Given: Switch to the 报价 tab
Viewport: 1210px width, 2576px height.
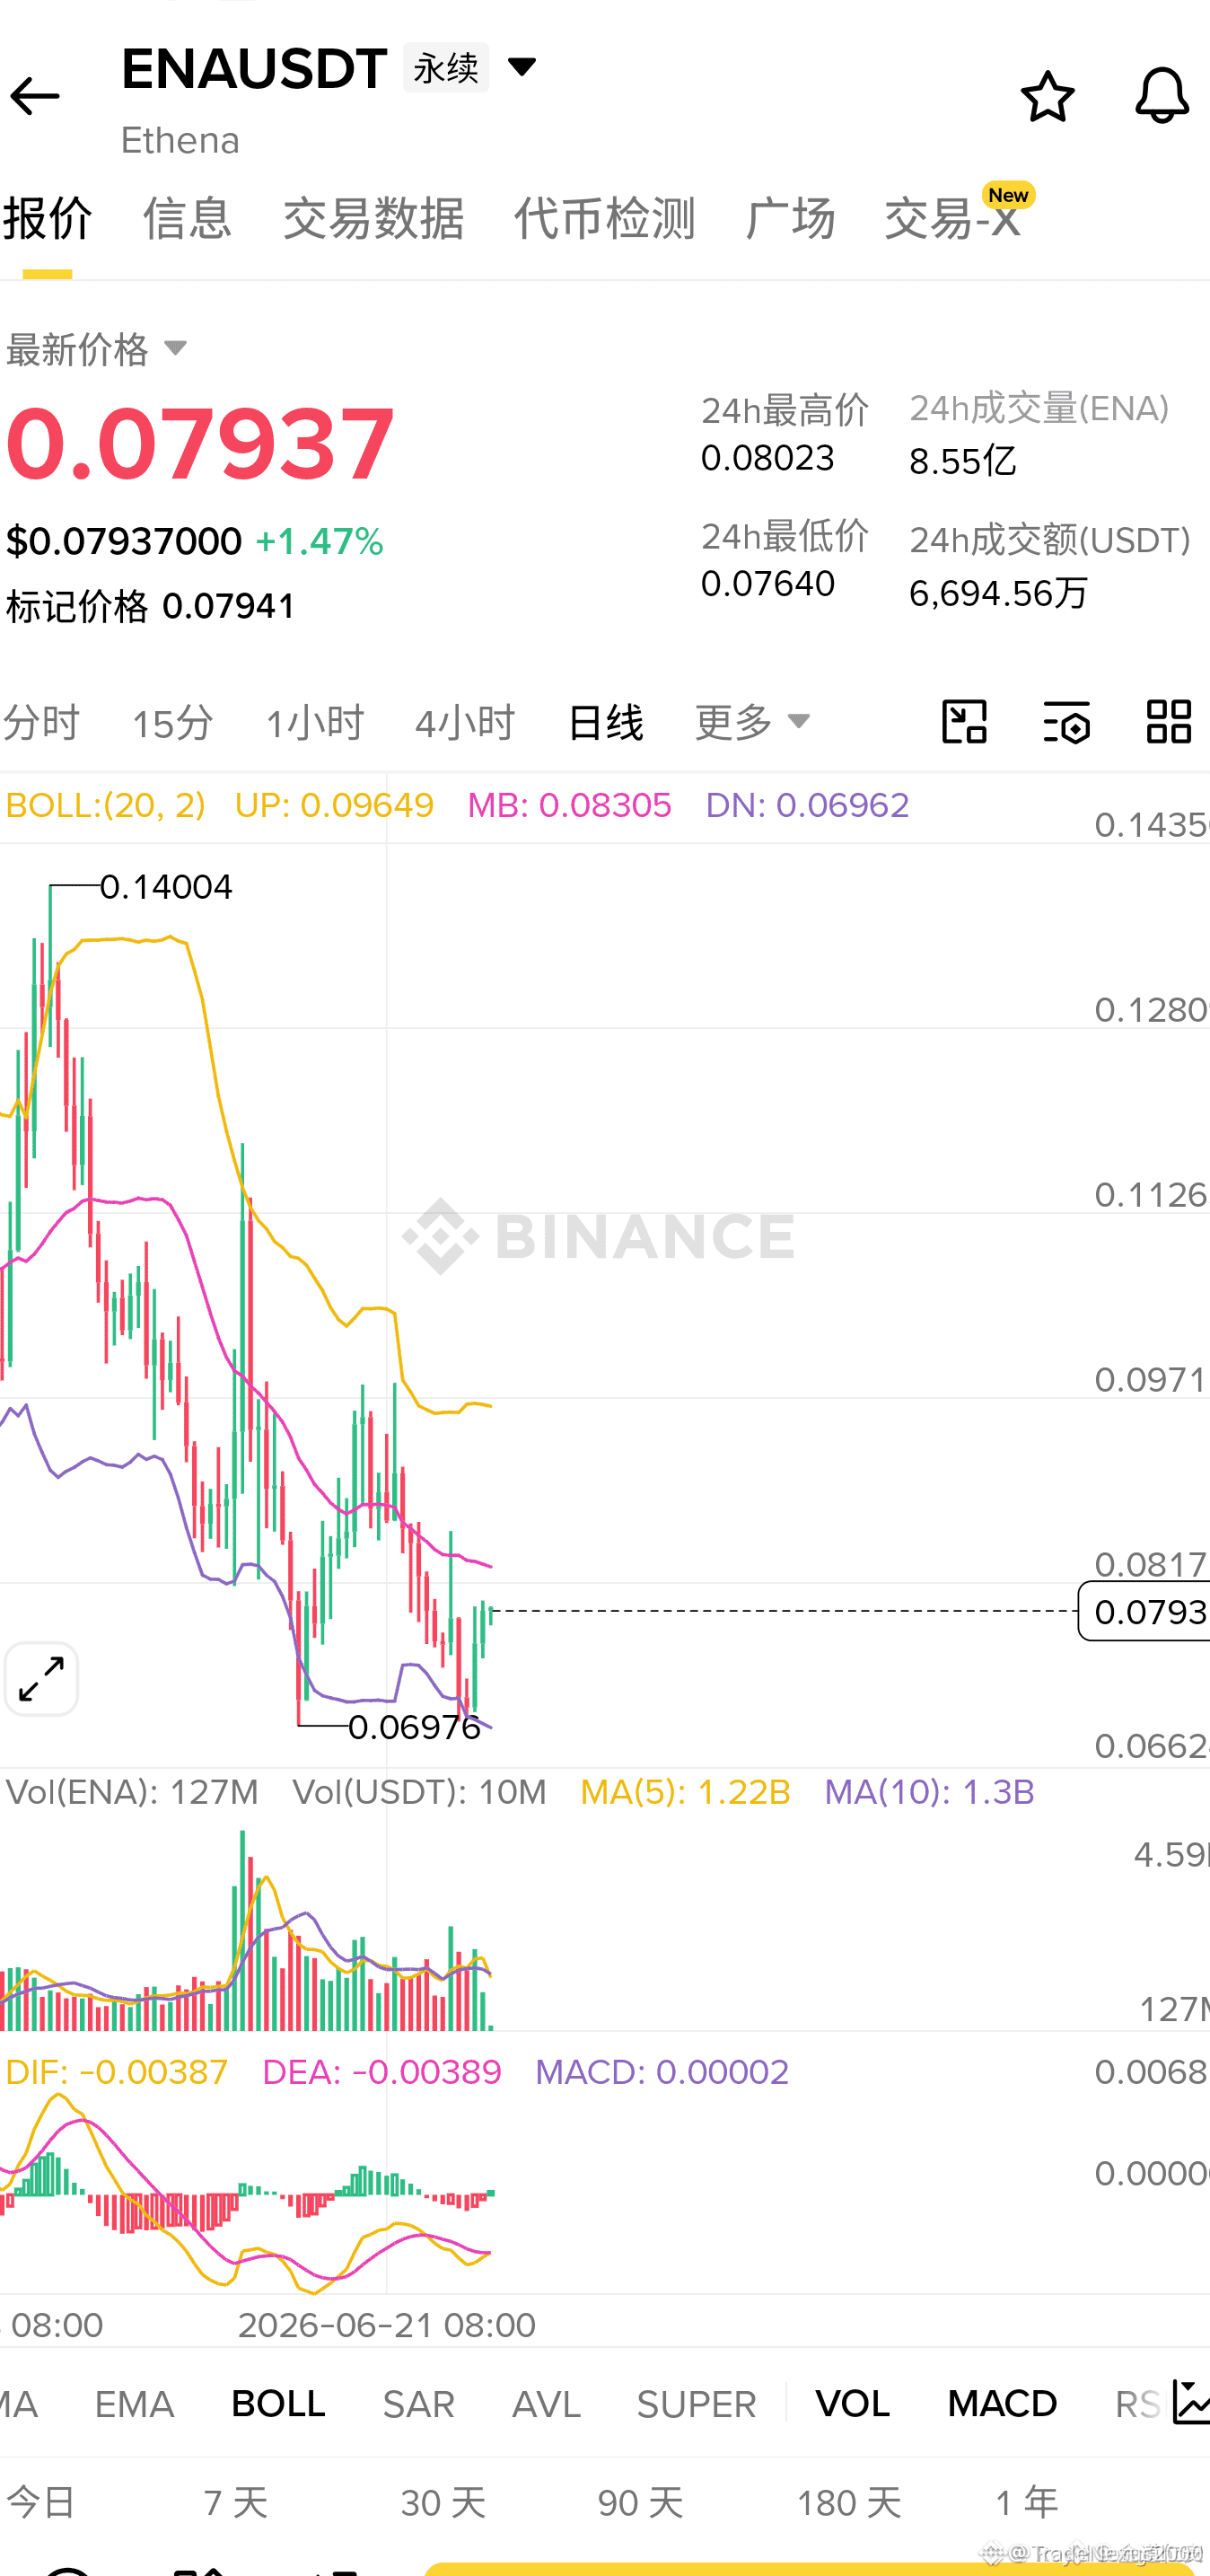Looking at the screenshot, I should 47,218.
